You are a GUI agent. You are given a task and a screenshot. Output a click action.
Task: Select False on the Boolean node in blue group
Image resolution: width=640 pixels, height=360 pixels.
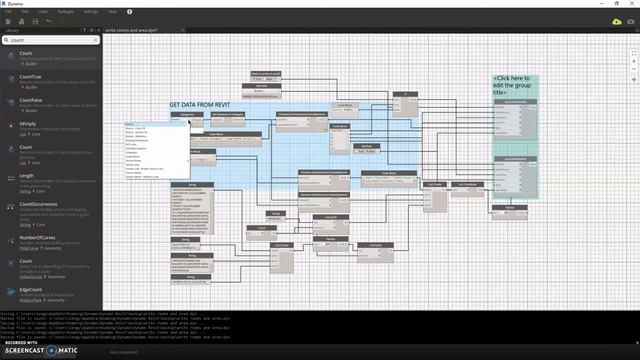coord(371,151)
